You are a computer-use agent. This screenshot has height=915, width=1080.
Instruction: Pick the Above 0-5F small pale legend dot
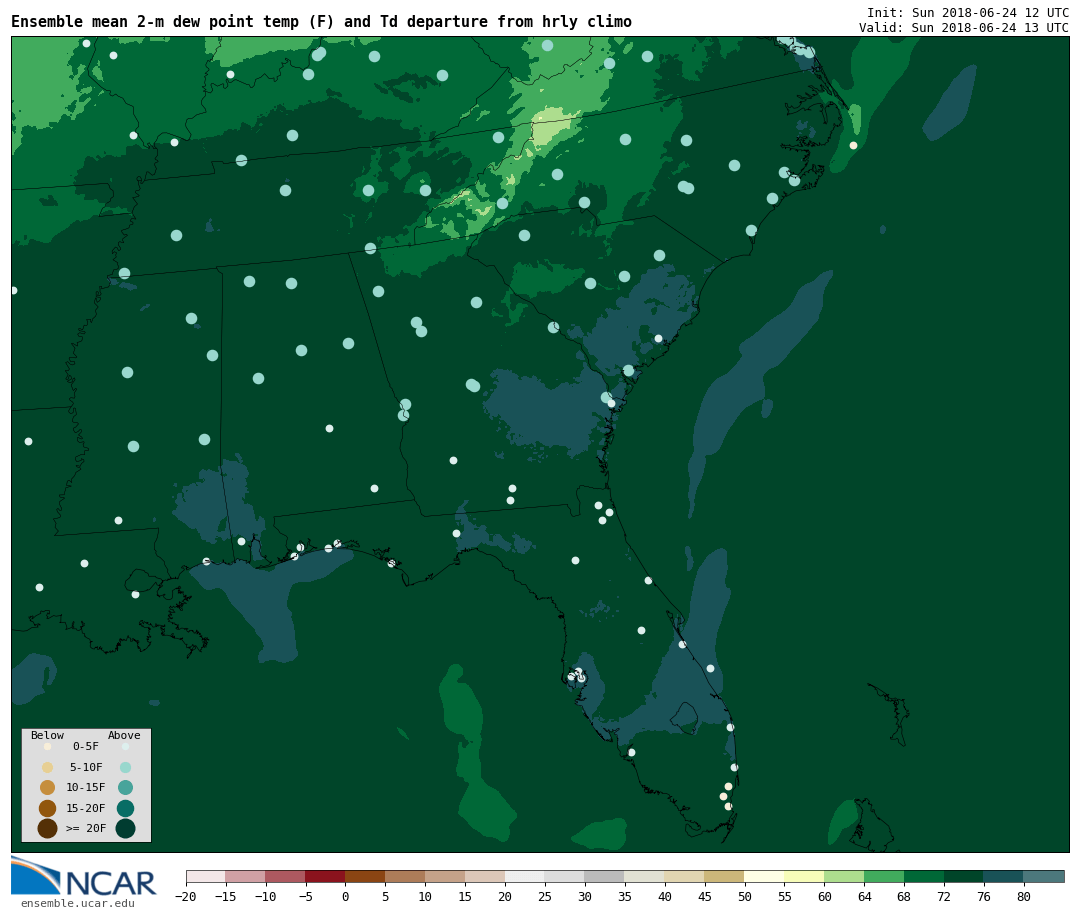[125, 746]
